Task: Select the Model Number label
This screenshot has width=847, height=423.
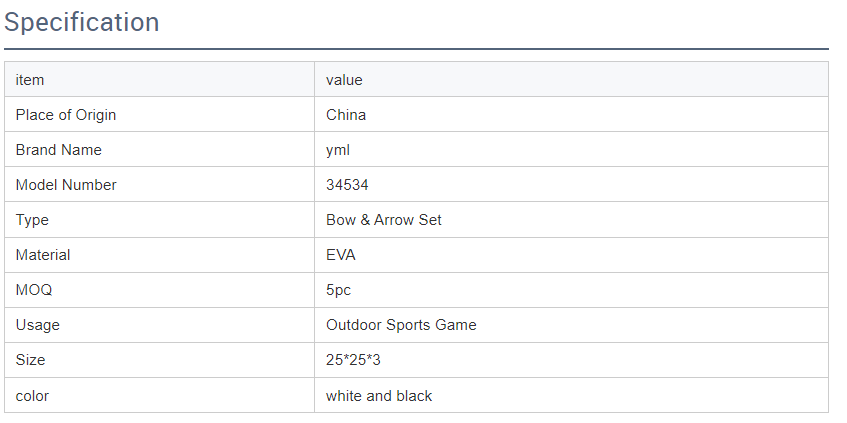Action: [66, 185]
